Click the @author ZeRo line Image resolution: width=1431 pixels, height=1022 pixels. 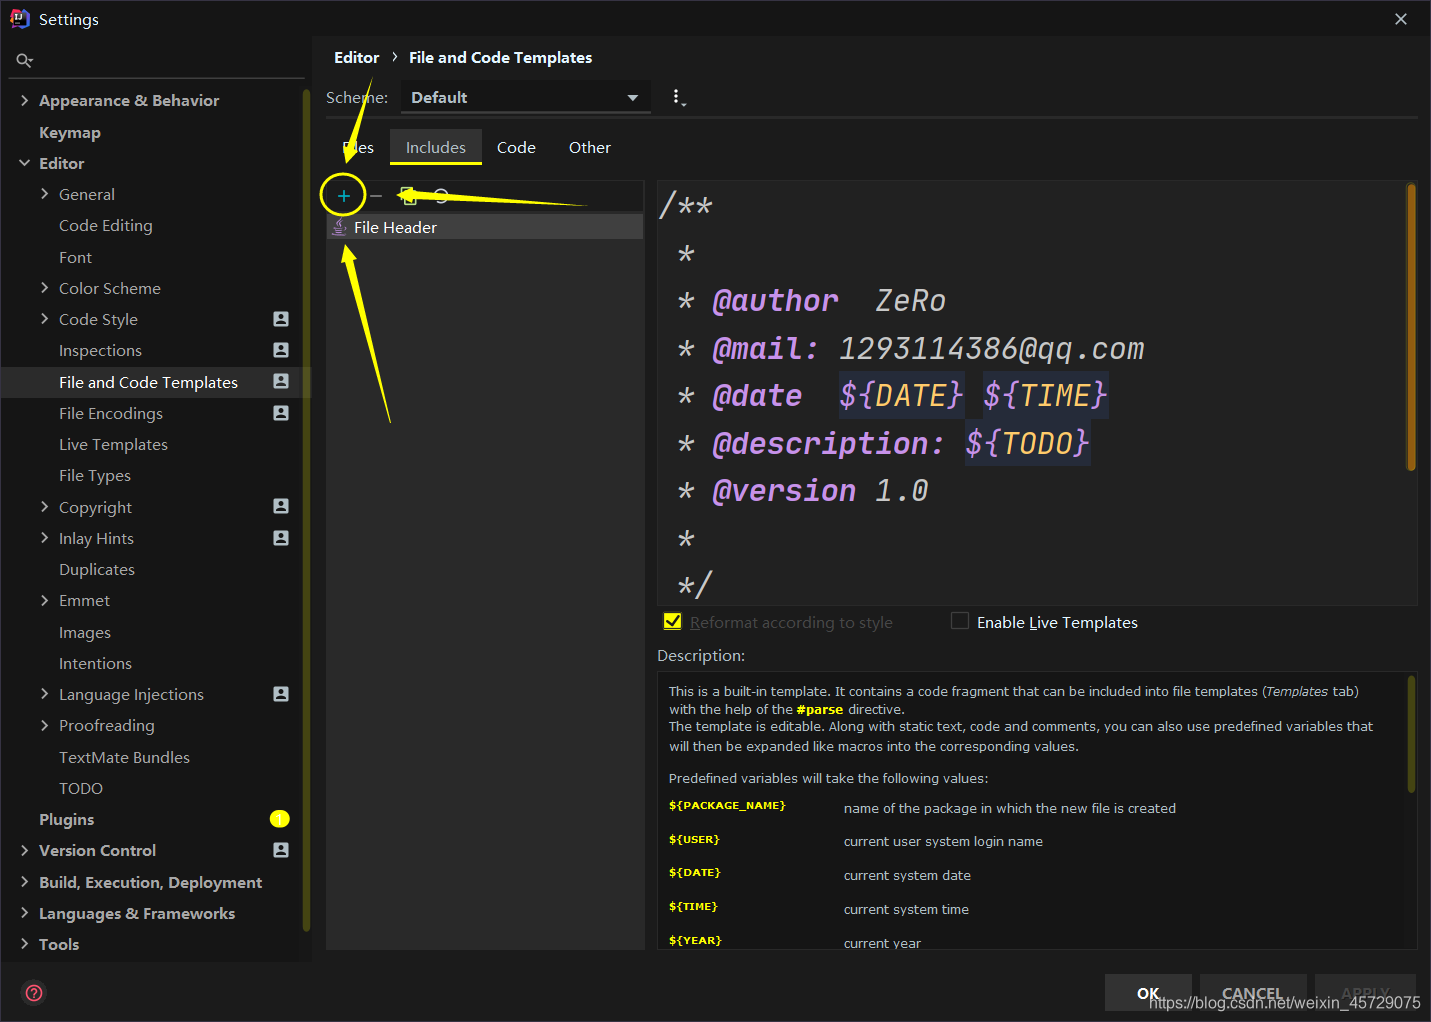click(x=828, y=300)
